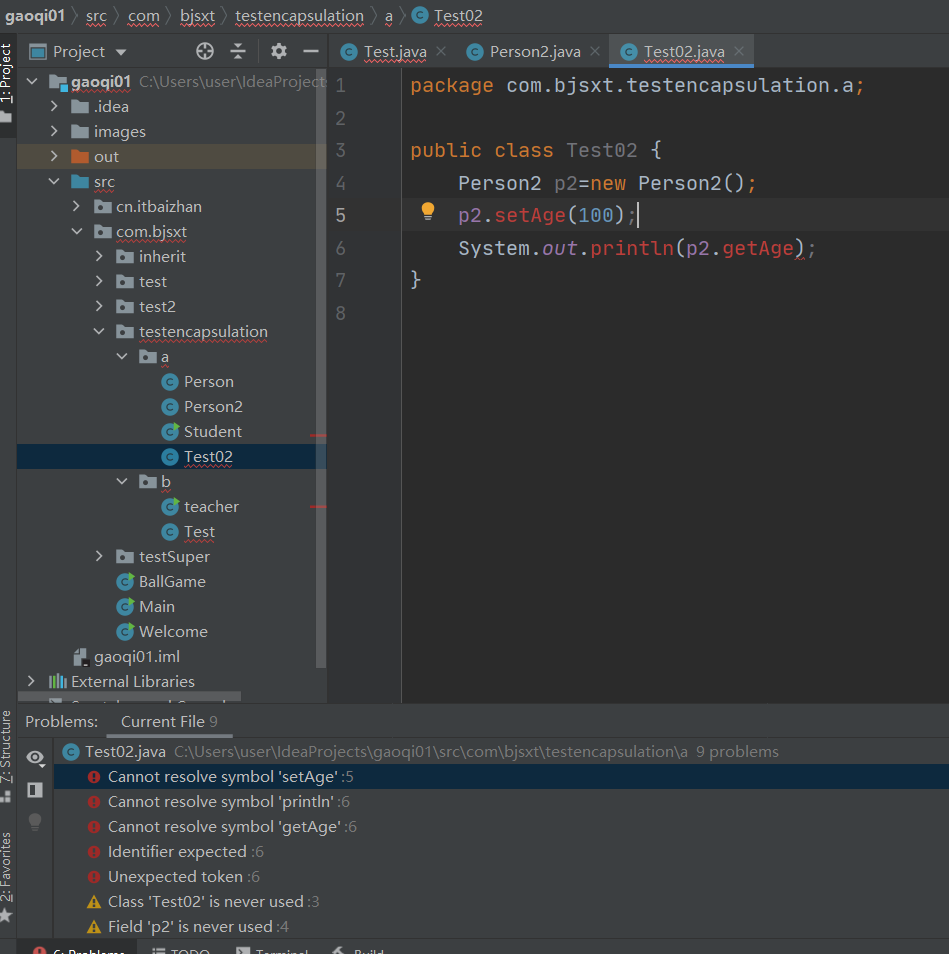Viewport: 949px width, 954px height.
Task: Close the Test02.java tab
Action: 739,52
